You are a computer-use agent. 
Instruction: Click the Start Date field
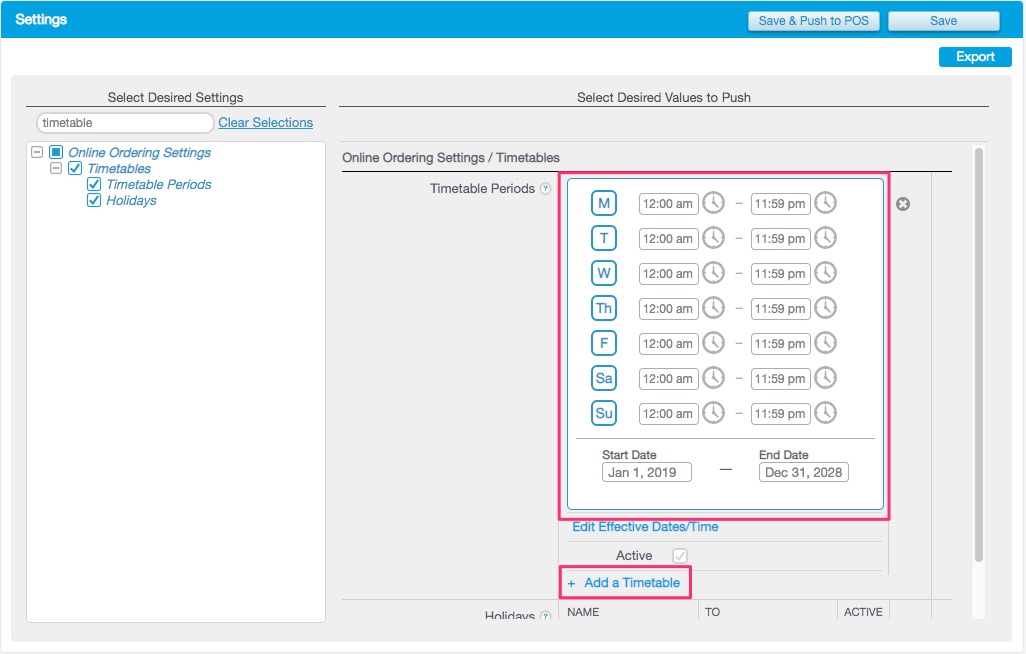click(x=644, y=472)
